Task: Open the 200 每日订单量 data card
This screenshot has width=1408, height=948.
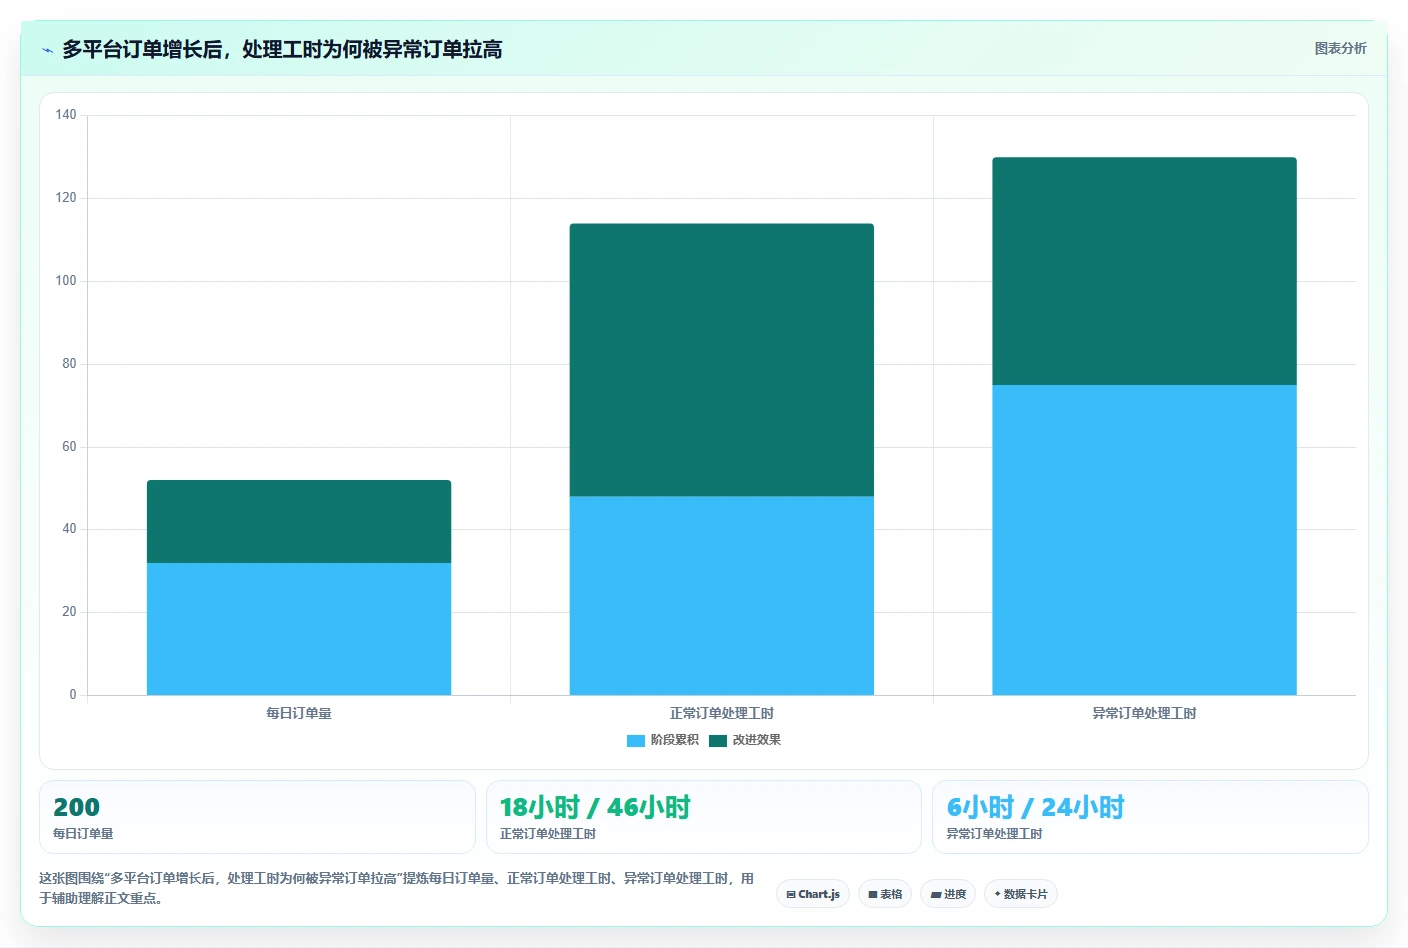Action: tap(257, 817)
